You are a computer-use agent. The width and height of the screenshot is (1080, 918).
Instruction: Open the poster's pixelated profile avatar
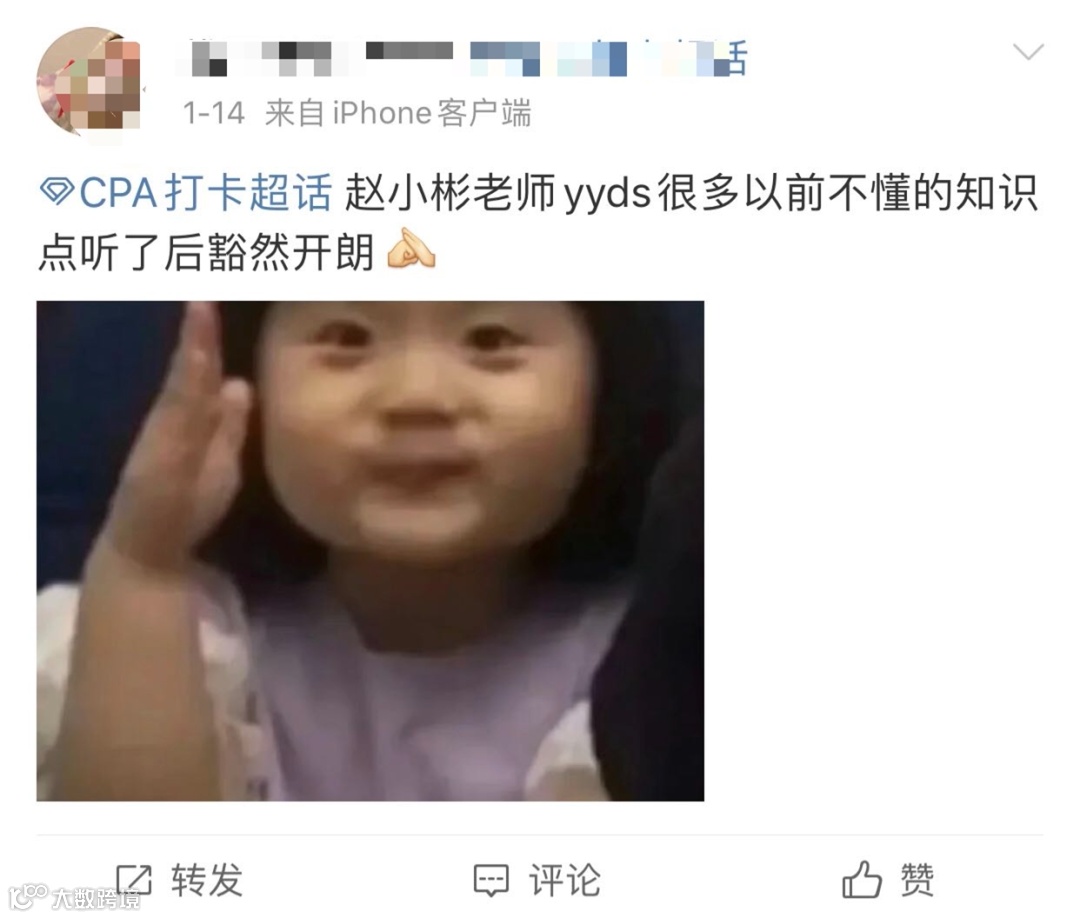[89, 81]
